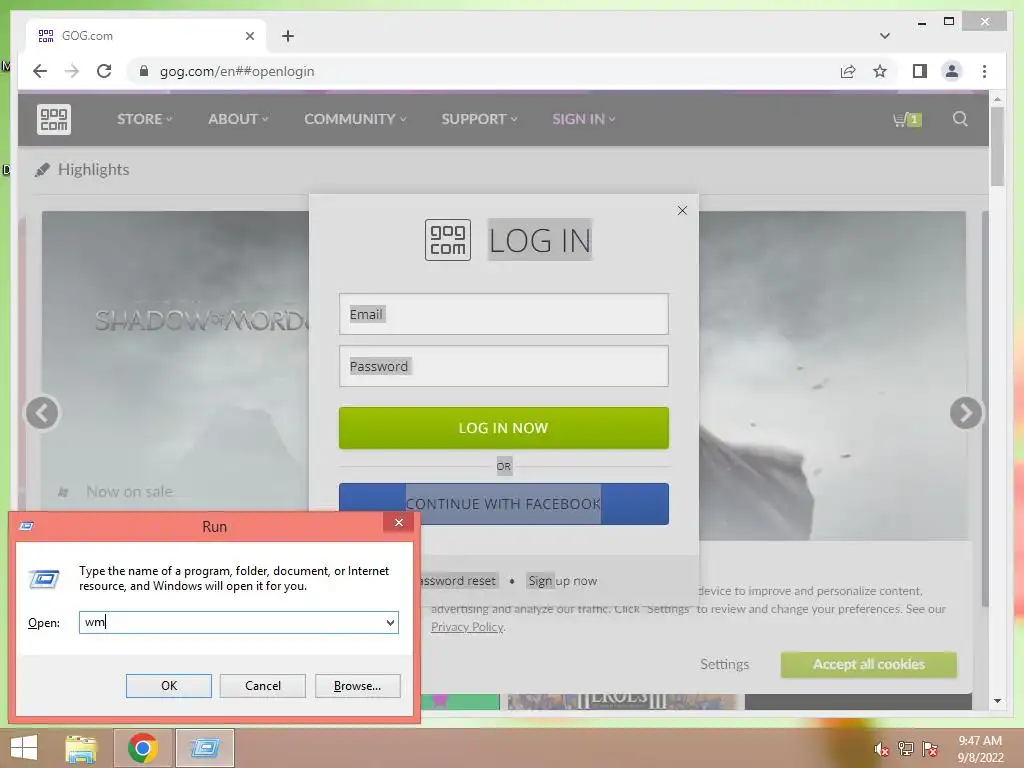The image size is (1024, 768).
Task: Click previous slide arrow on Highlights carousel
Action: pos(42,413)
